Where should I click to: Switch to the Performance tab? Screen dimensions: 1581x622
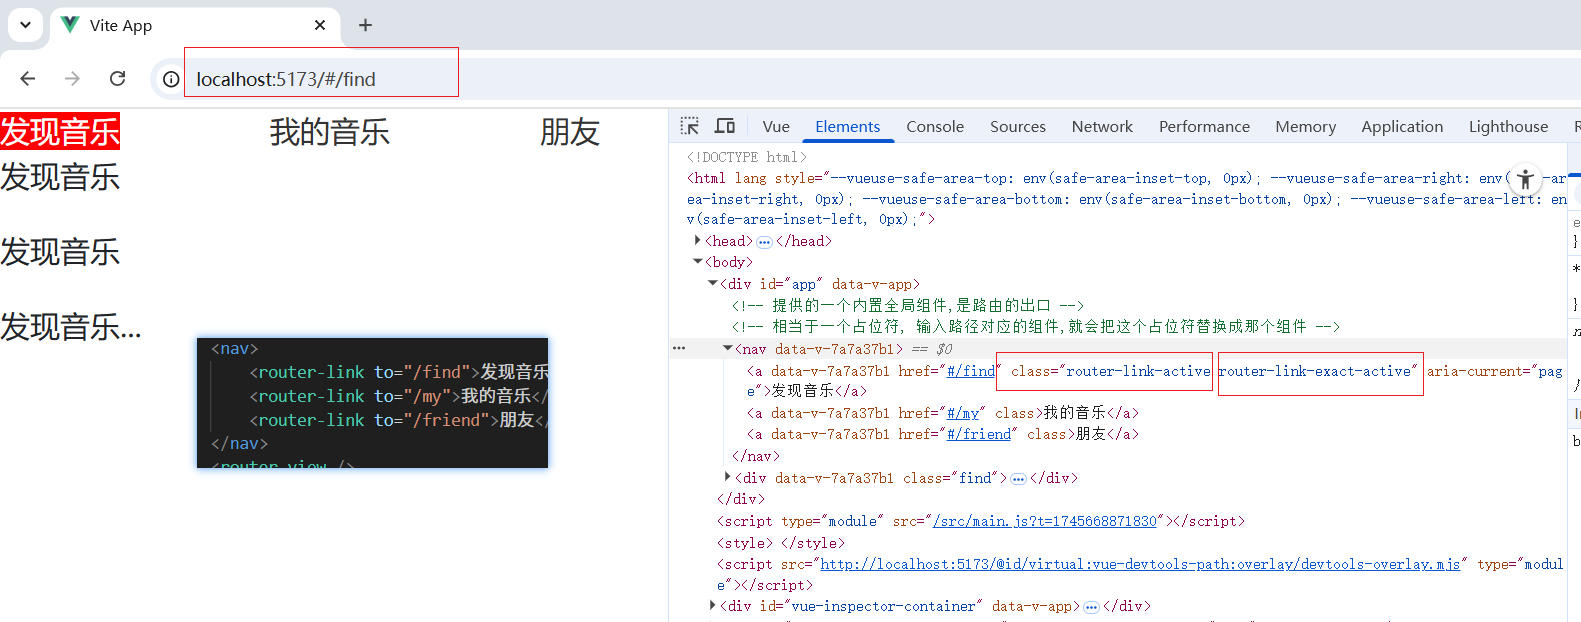pos(1204,126)
